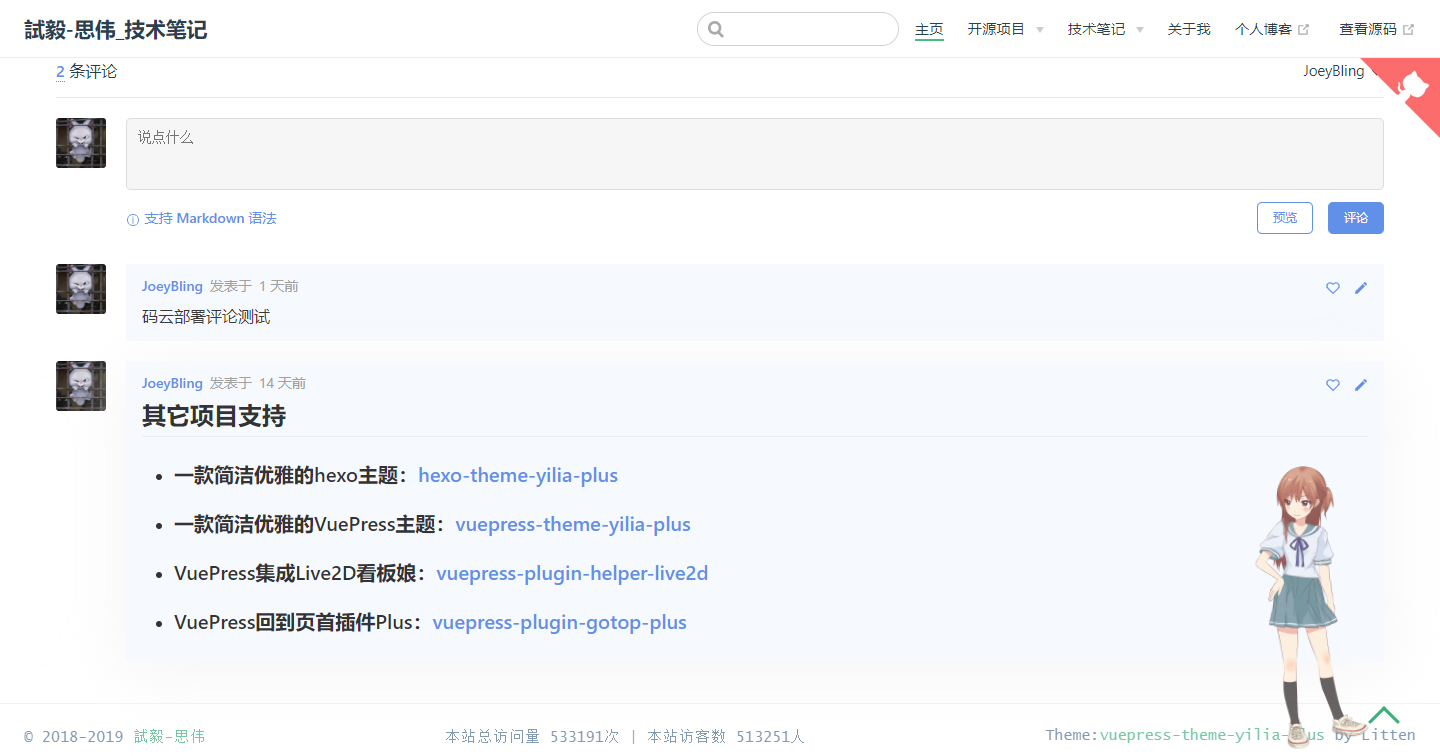
Task: Open the hexo-theme-yilia-plus link
Action: 518,475
